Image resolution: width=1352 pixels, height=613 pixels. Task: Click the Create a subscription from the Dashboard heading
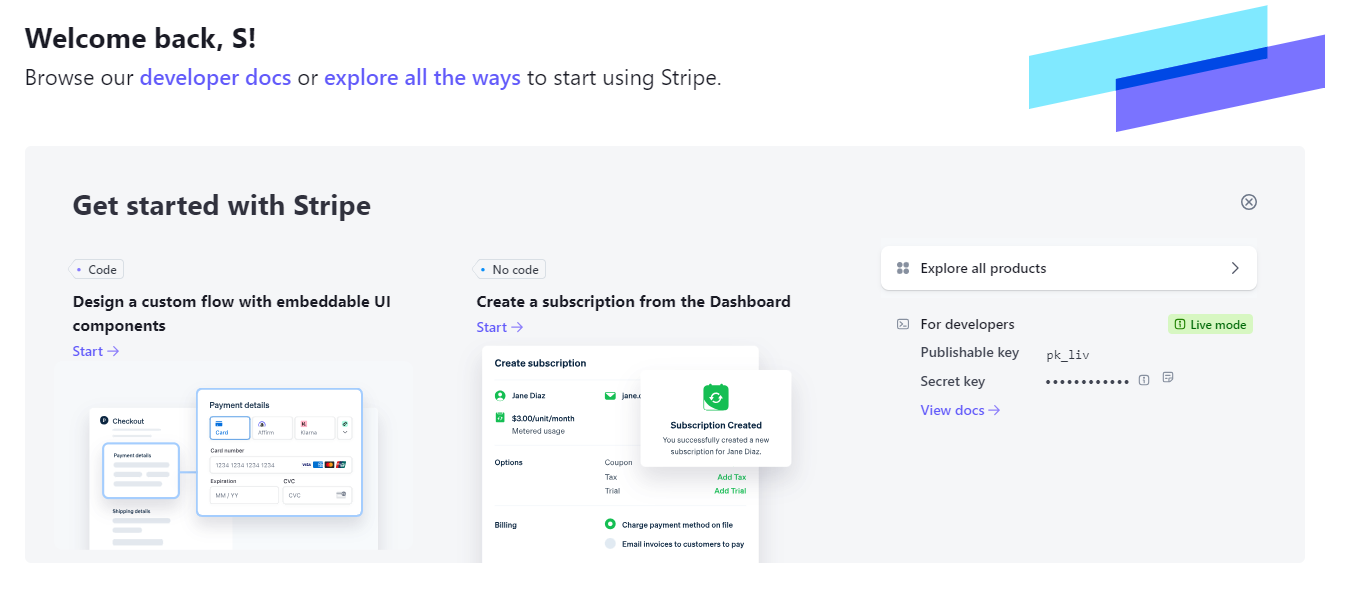[x=634, y=302]
